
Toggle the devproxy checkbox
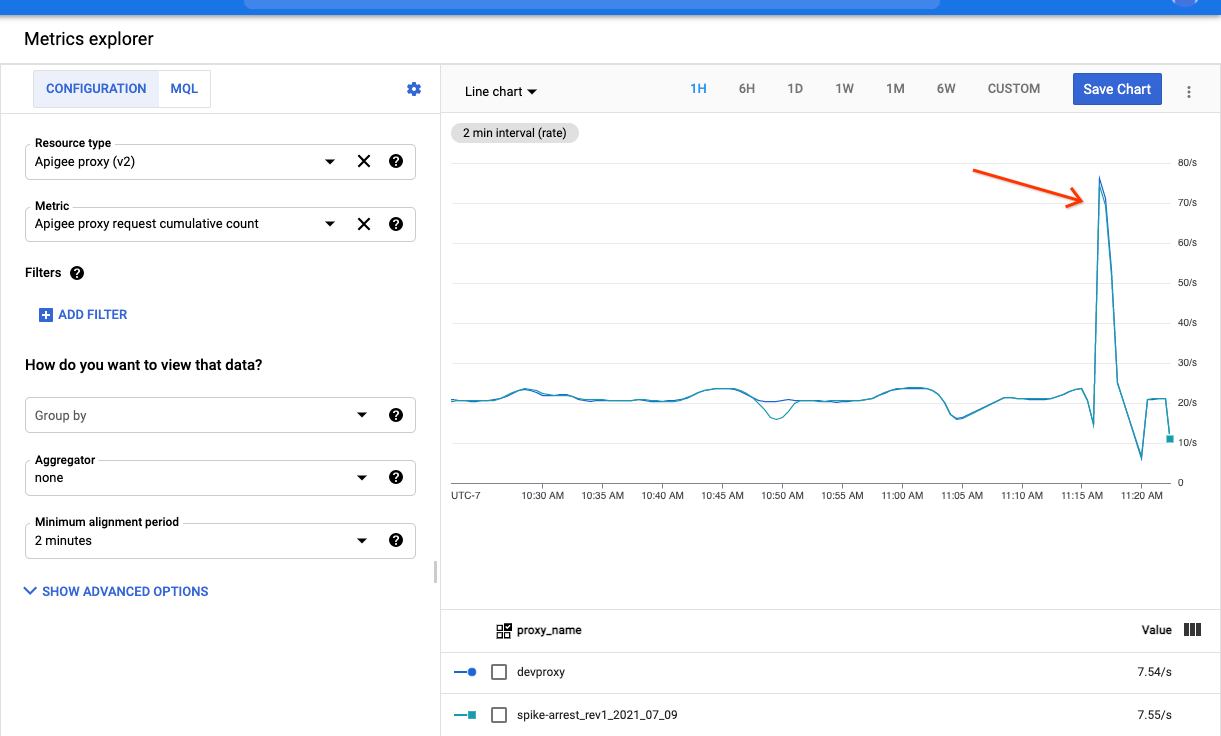499,672
